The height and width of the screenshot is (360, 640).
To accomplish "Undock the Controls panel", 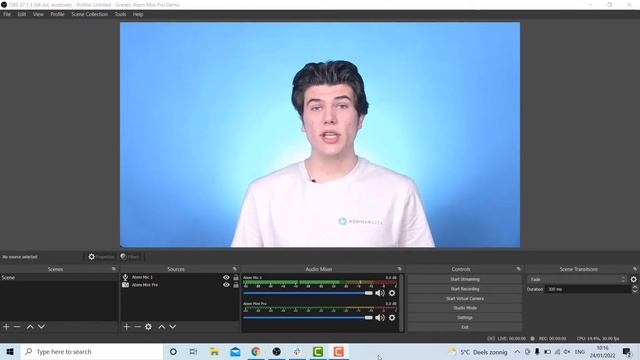I will (518, 269).
